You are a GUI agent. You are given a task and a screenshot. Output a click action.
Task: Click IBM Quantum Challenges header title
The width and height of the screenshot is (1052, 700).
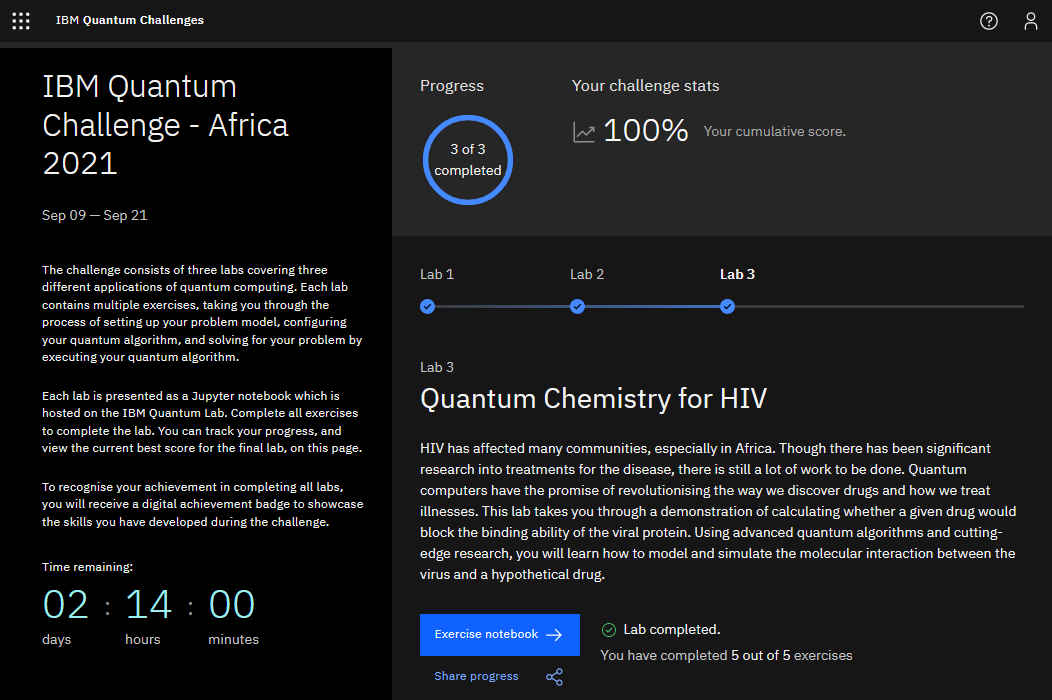coord(129,20)
